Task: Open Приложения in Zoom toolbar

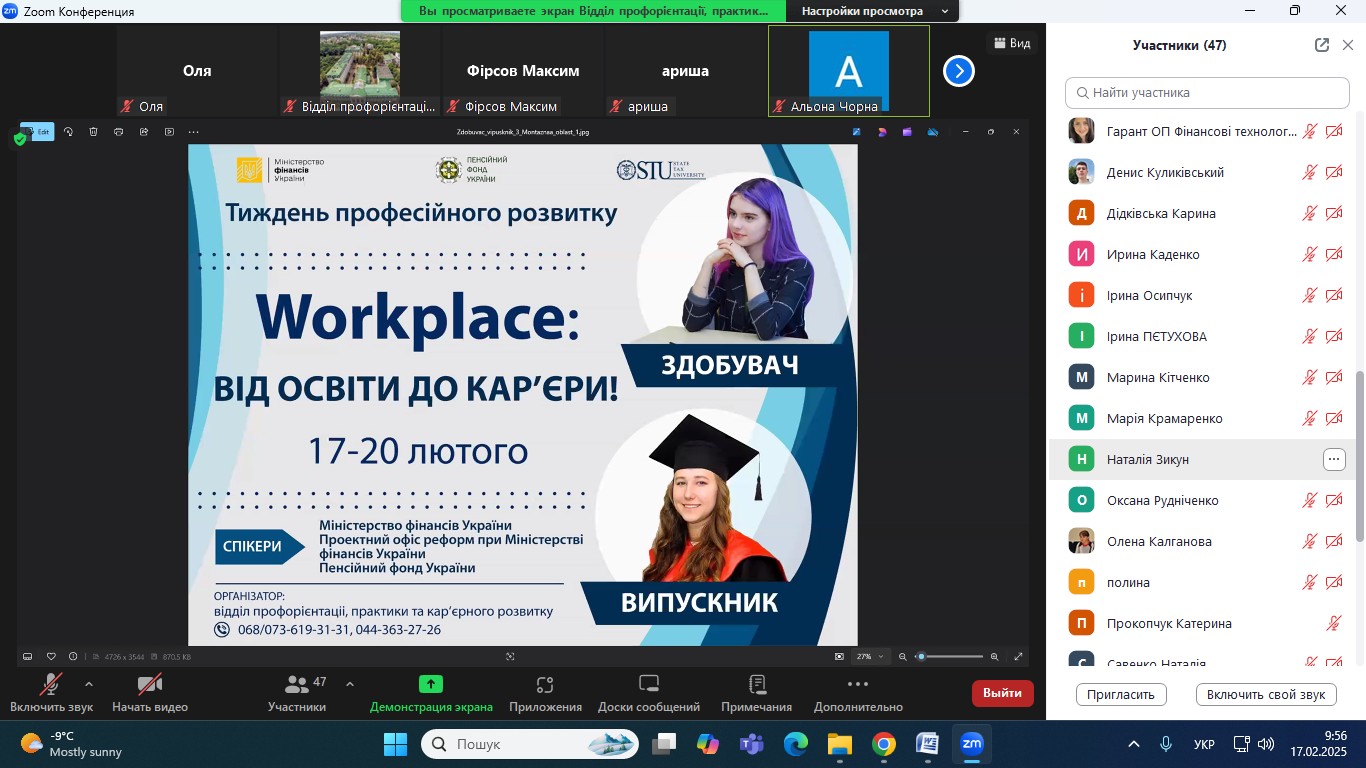Action: 545,693
